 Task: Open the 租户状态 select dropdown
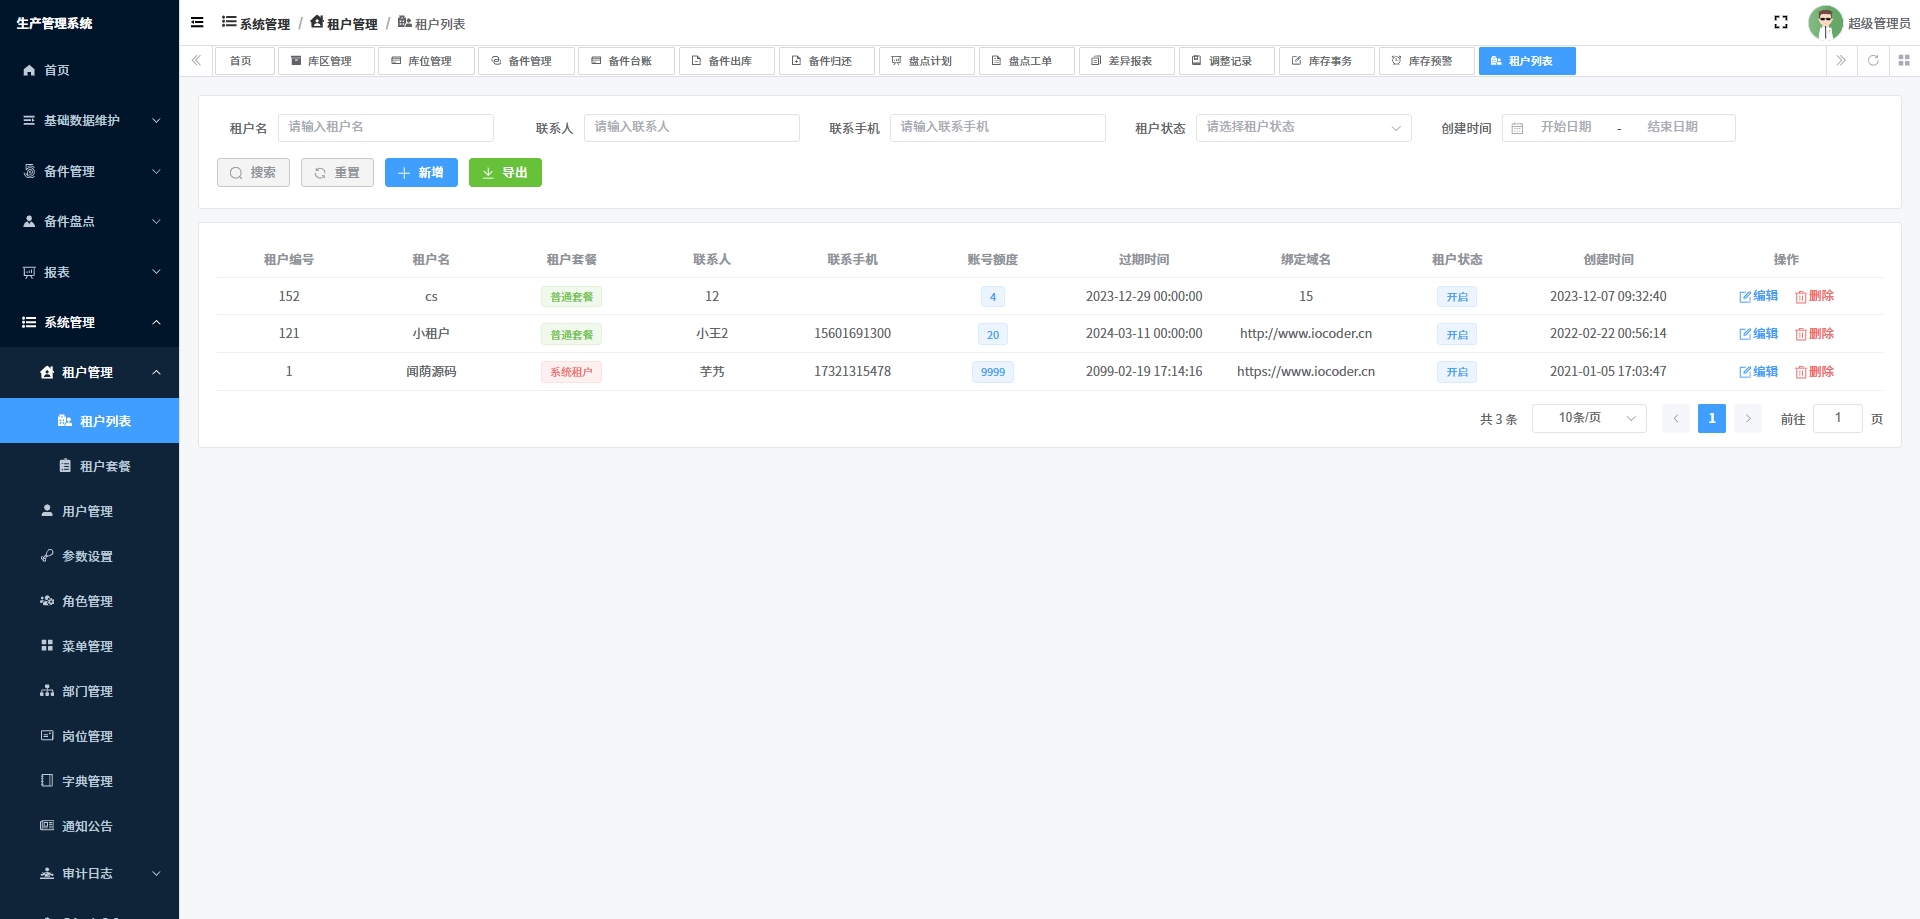pyautogui.click(x=1303, y=128)
